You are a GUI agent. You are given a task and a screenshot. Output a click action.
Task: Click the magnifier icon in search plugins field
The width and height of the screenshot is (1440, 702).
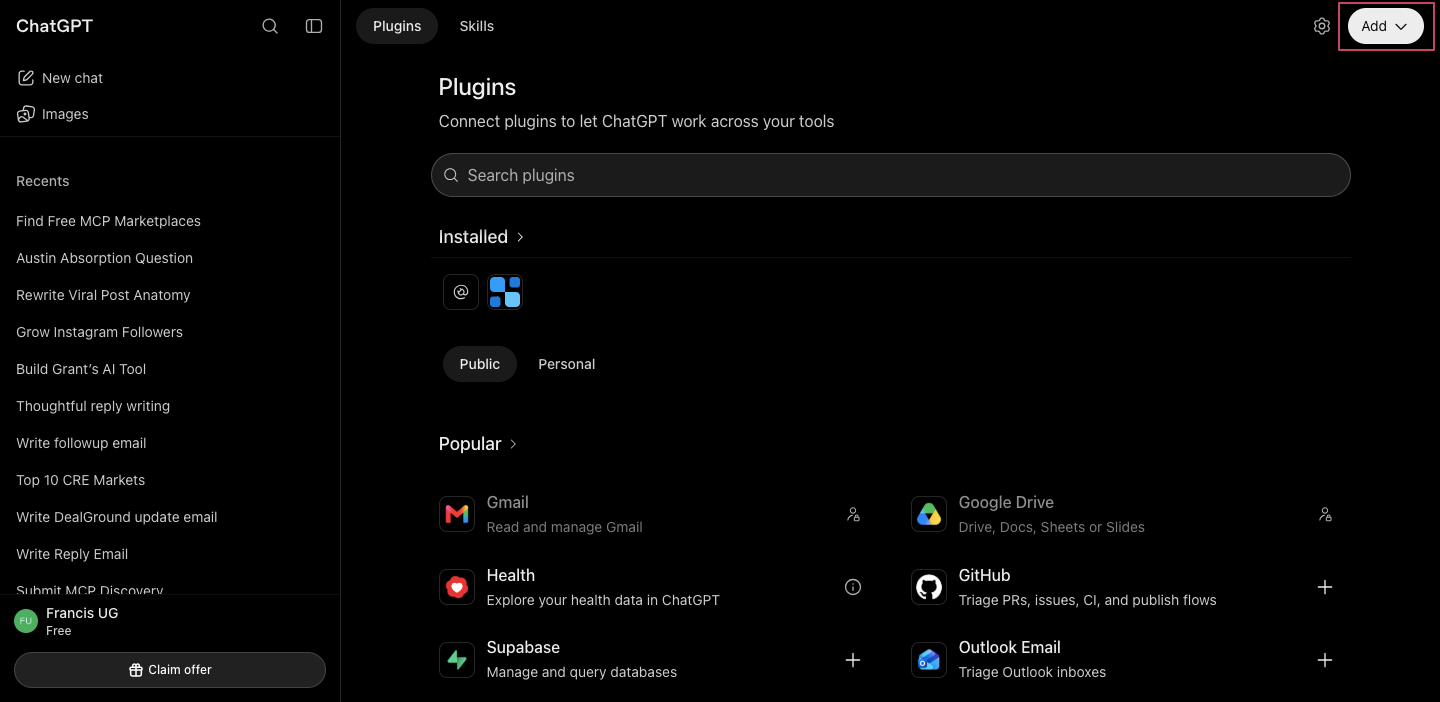tap(452, 175)
